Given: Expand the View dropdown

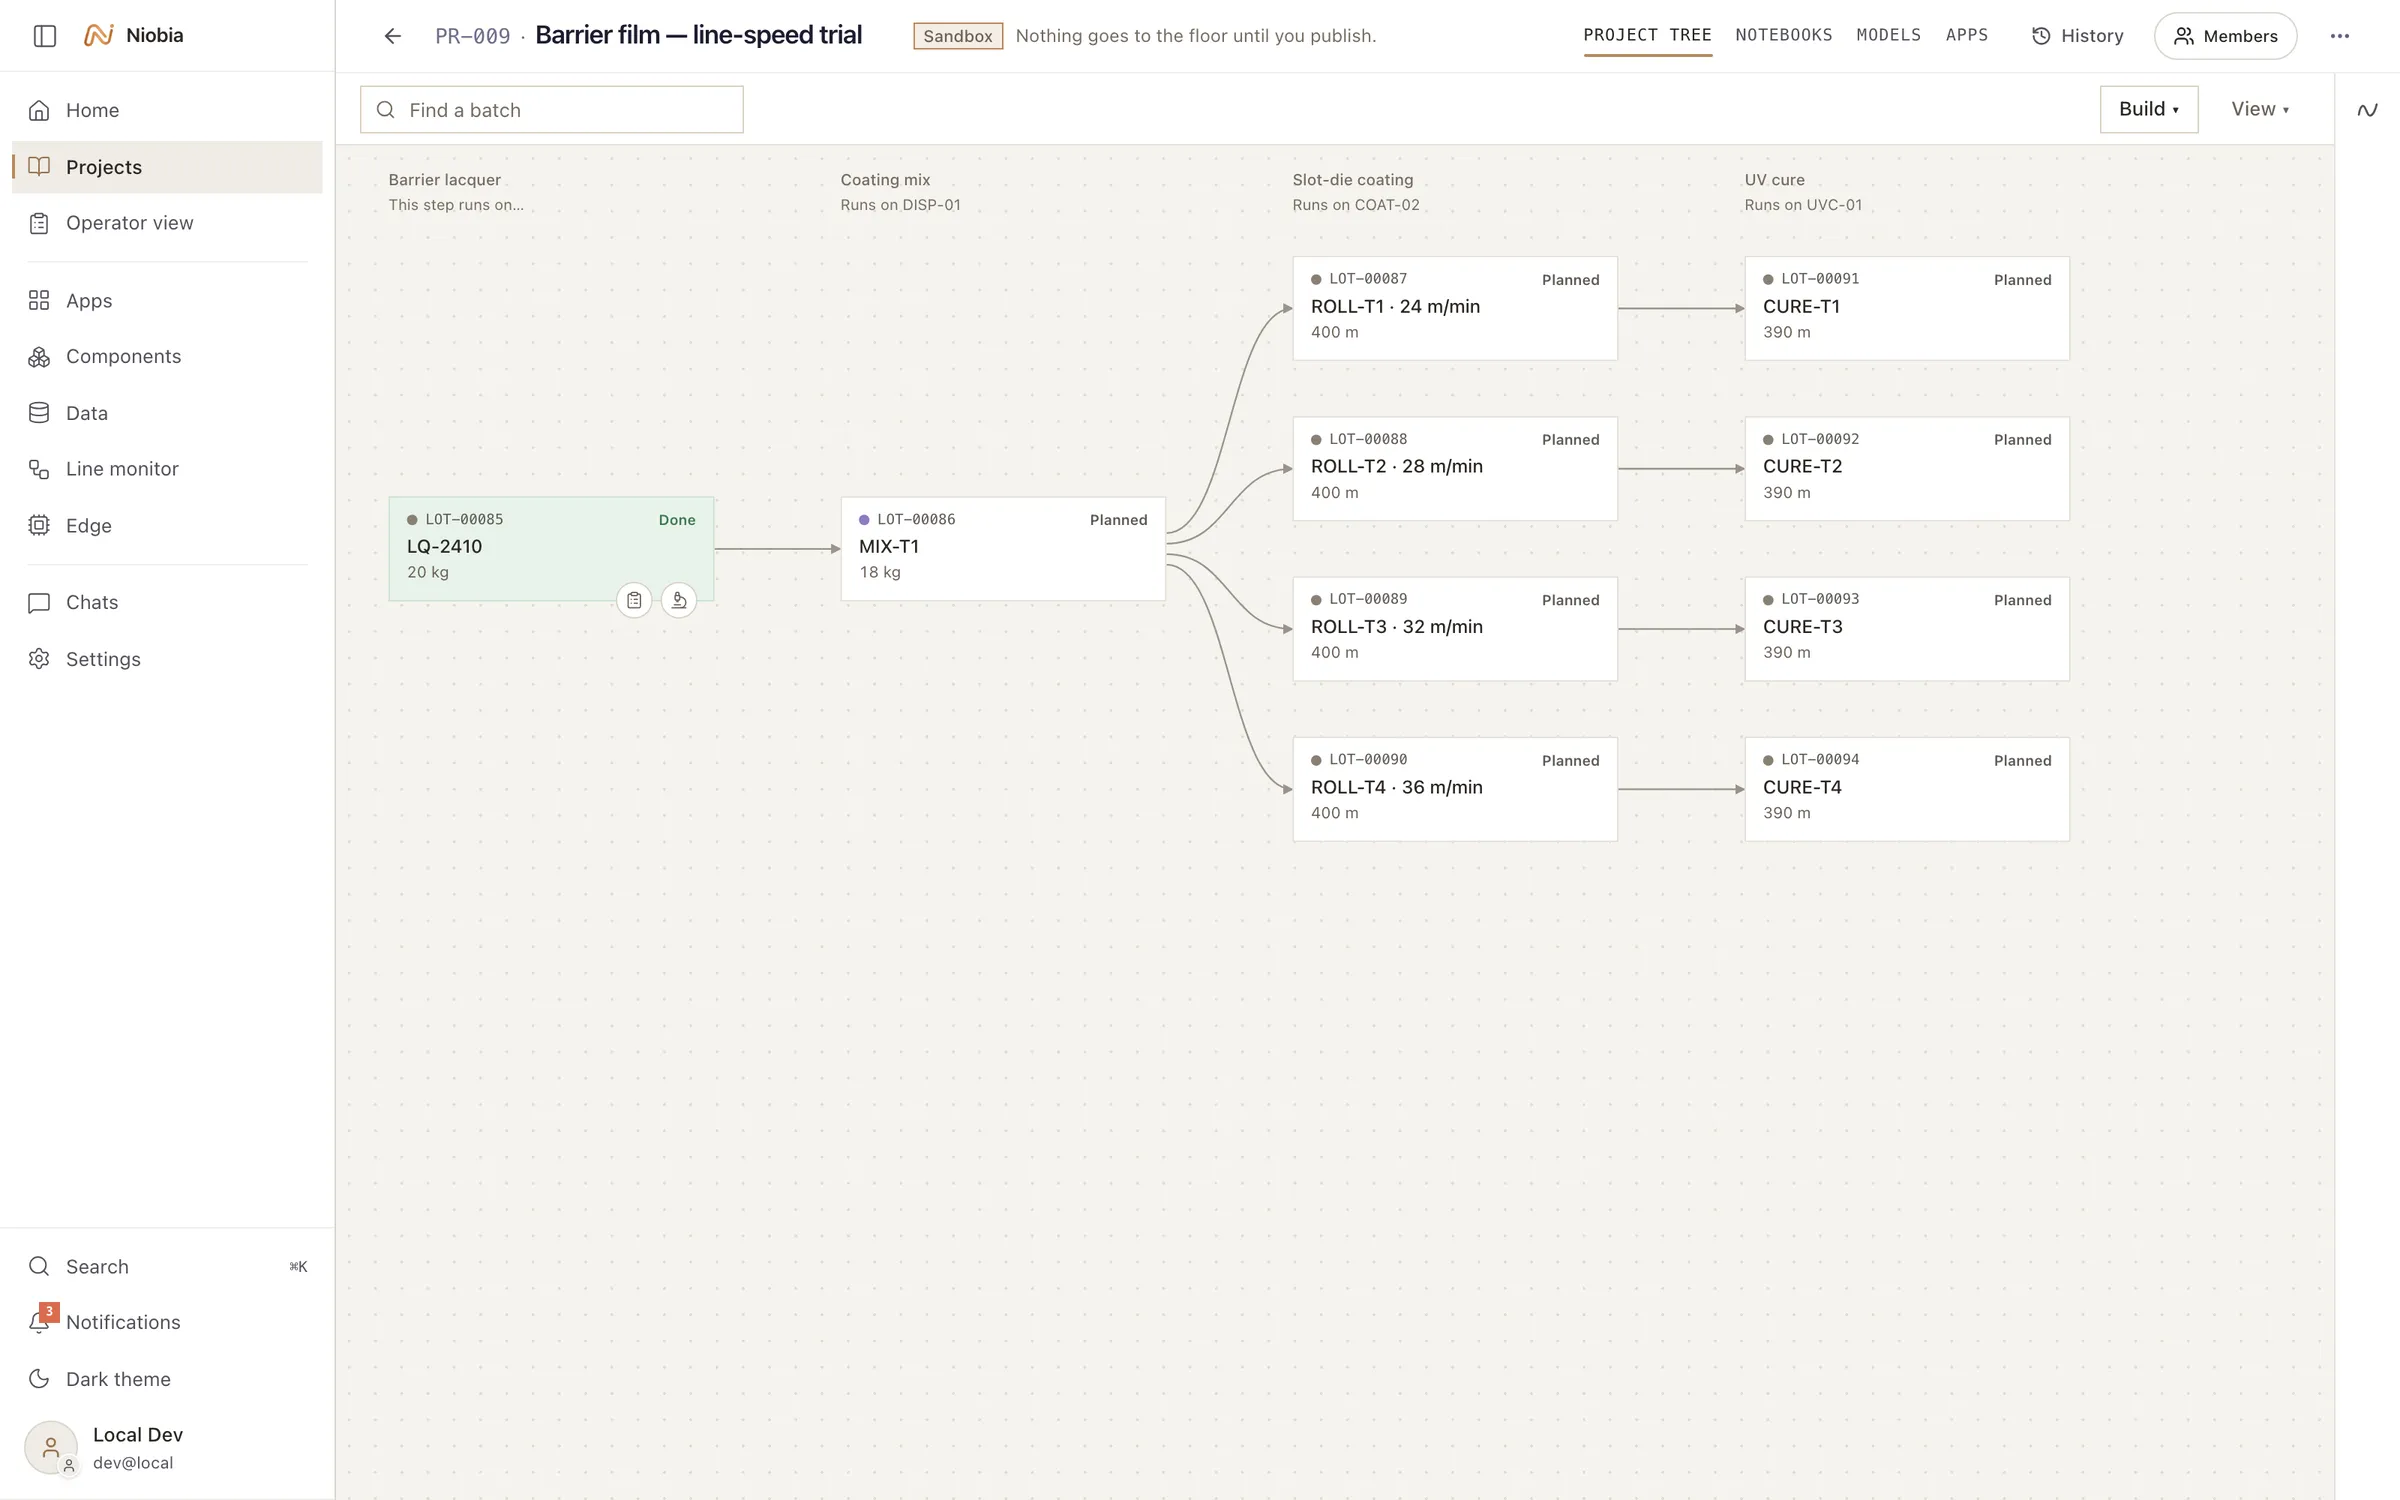Looking at the screenshot, I should tap(2260, 109).
